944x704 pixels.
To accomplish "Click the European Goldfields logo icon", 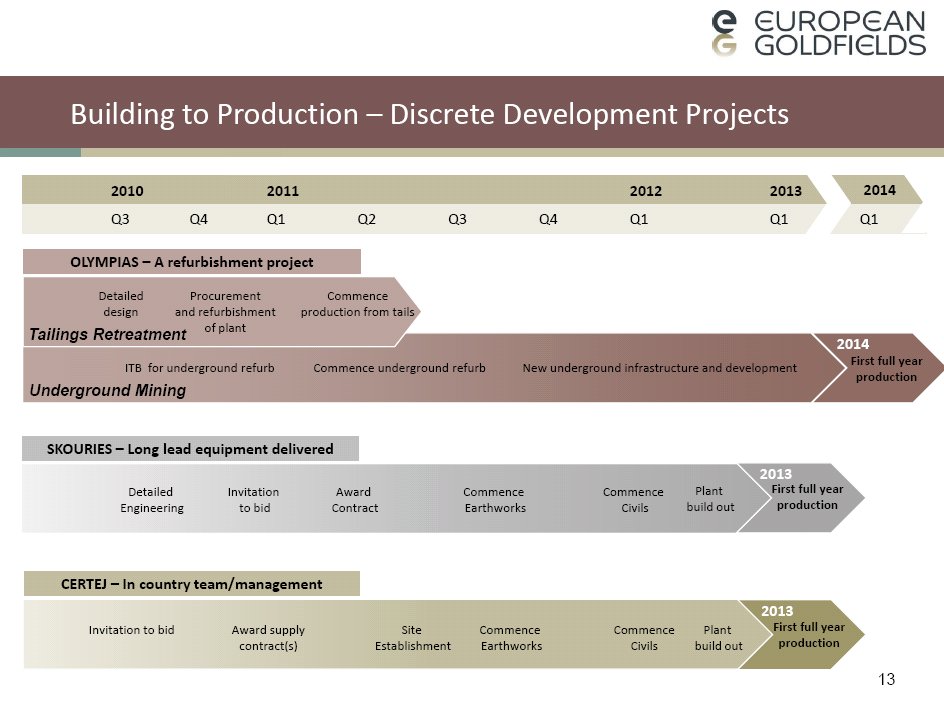I will pyautogui.click(x=724, y=33).
